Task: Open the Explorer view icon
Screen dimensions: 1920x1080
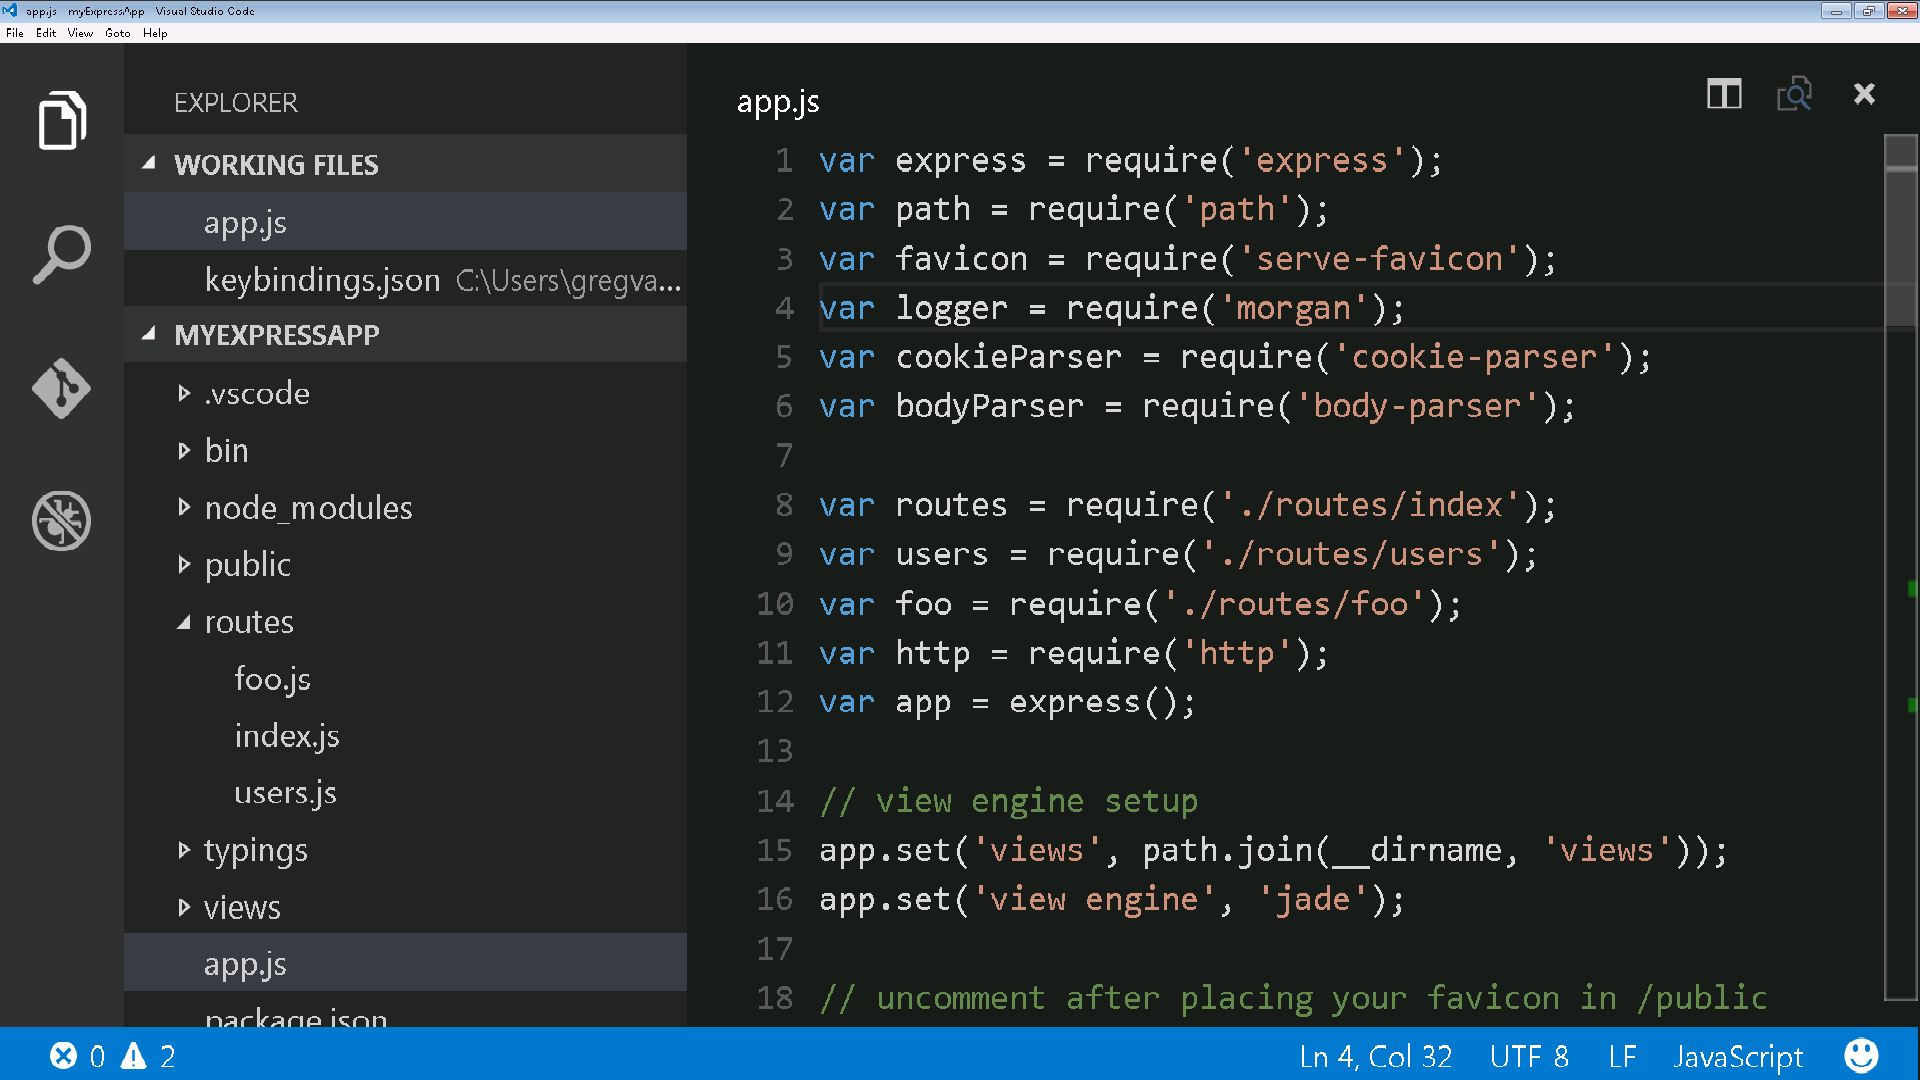Action: tap(62, 121)
